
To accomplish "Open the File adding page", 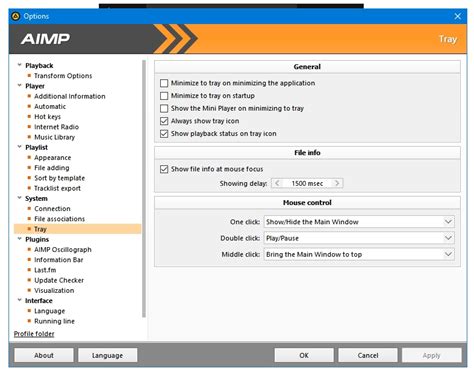I will click(52, 168).
